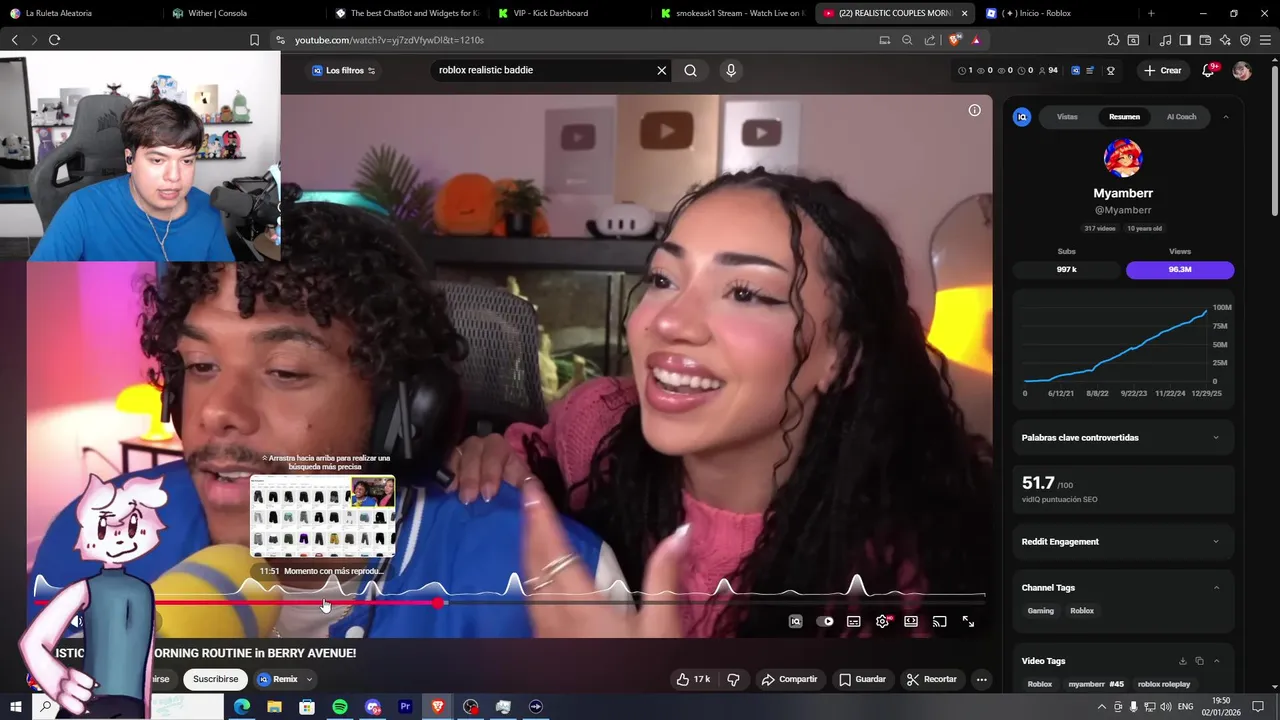
Task: Open the video info card icon
Action: [974, 110]
